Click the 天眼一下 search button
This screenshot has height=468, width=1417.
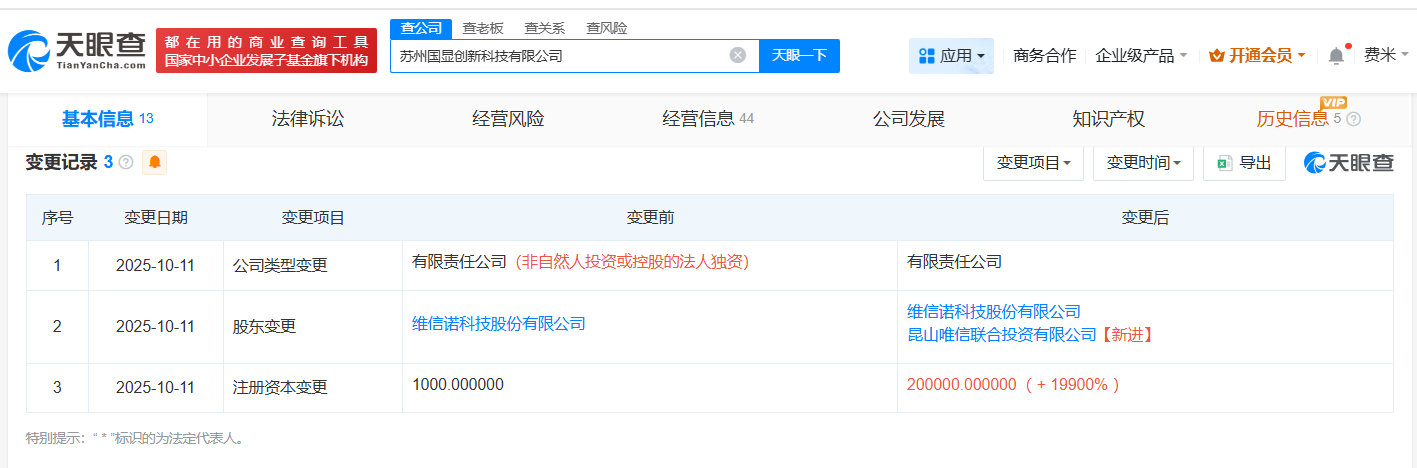799,56
